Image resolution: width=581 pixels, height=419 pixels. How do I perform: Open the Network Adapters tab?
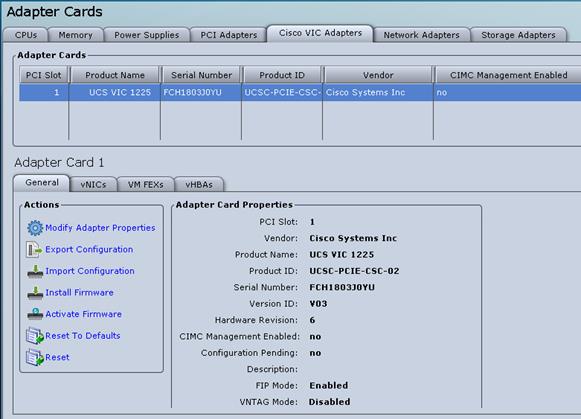pos(421,35)
